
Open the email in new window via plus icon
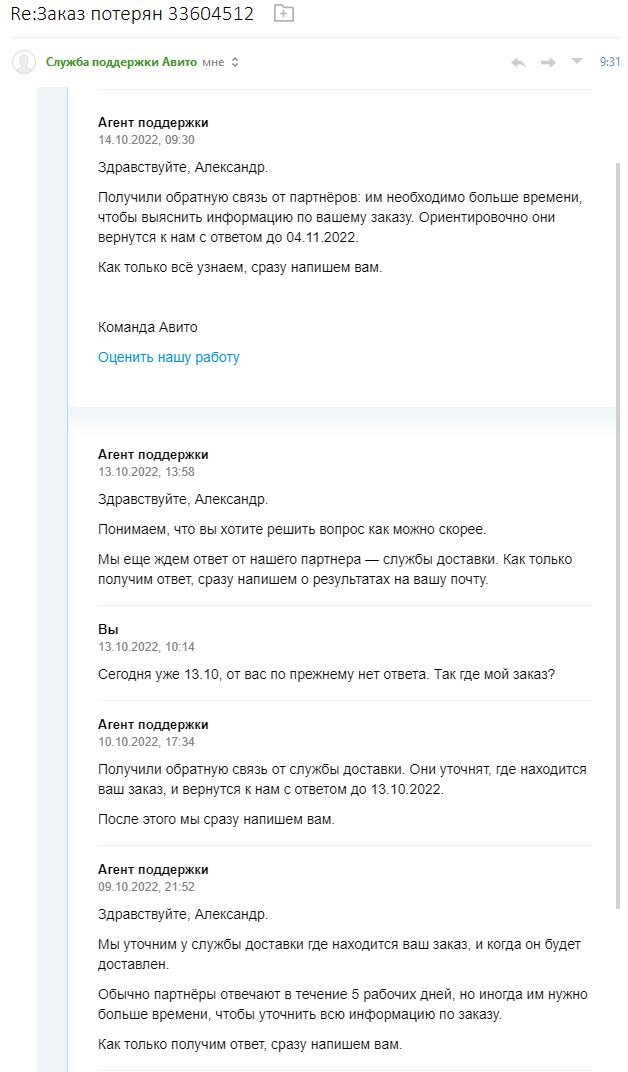tap(282, 15)
